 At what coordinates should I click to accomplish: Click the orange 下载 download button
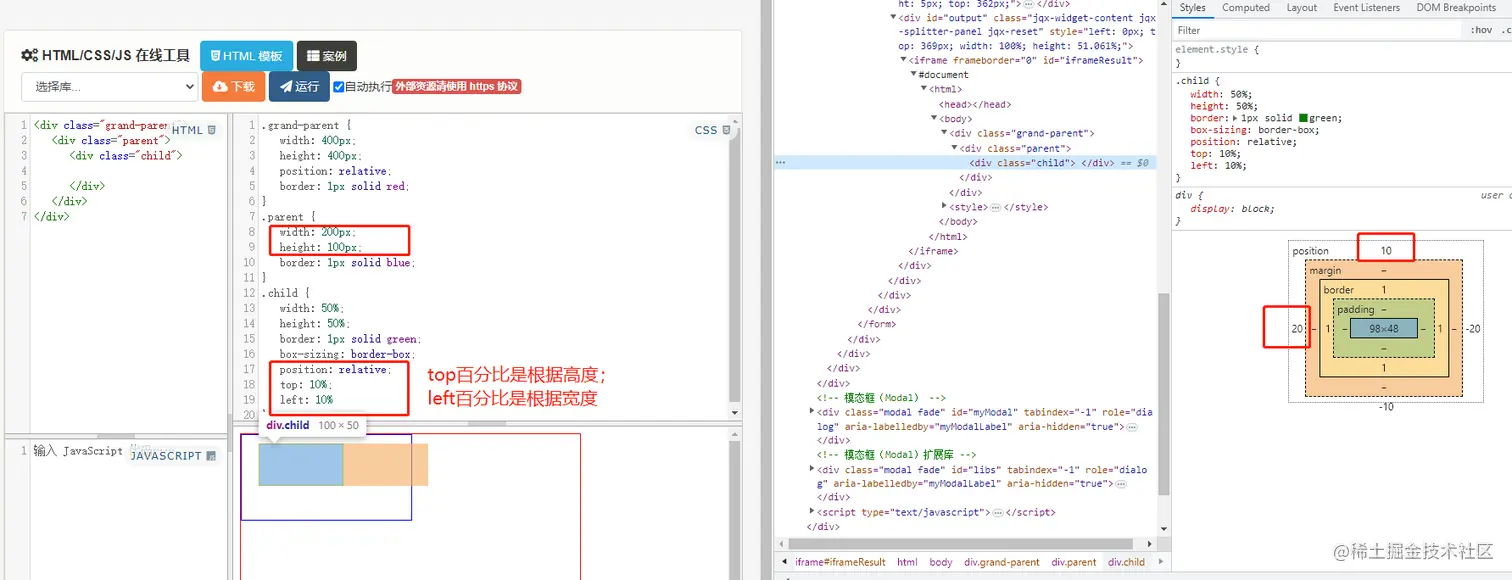point(233,87)
